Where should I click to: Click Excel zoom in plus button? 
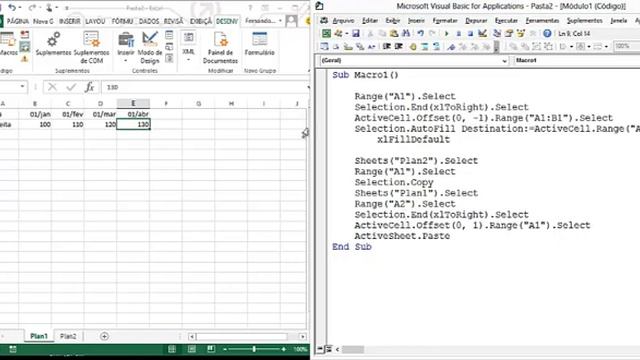pyautogui.click(x=284, y=349)
